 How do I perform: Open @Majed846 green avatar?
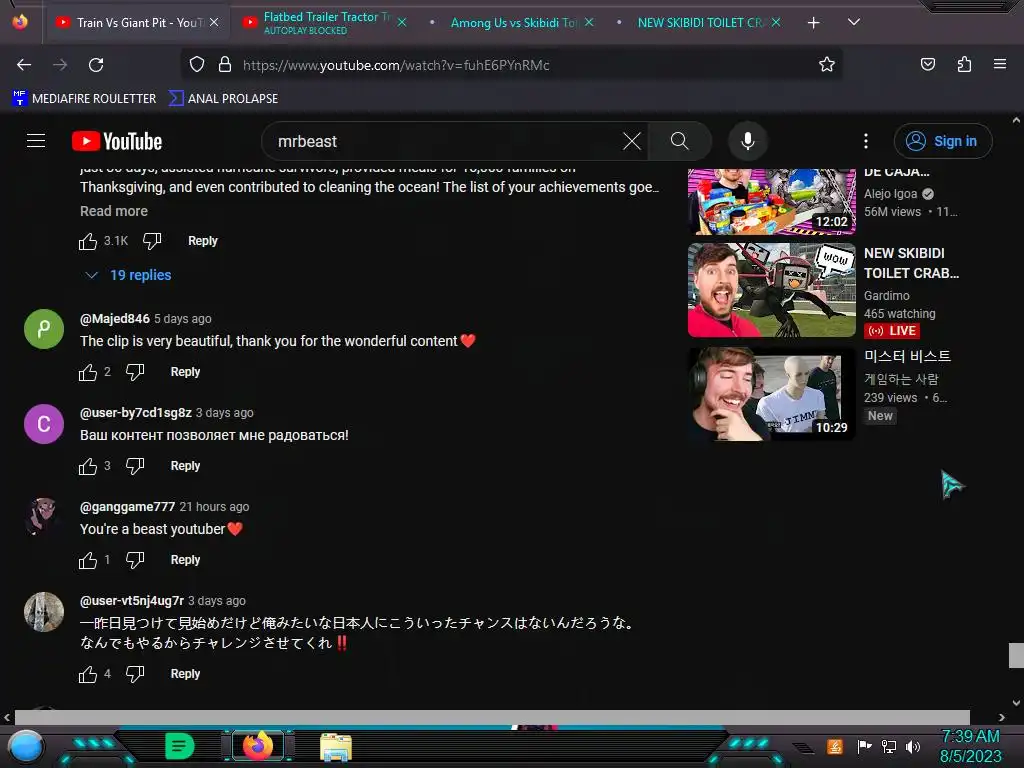pyautogui.click(x=44, y=328)
